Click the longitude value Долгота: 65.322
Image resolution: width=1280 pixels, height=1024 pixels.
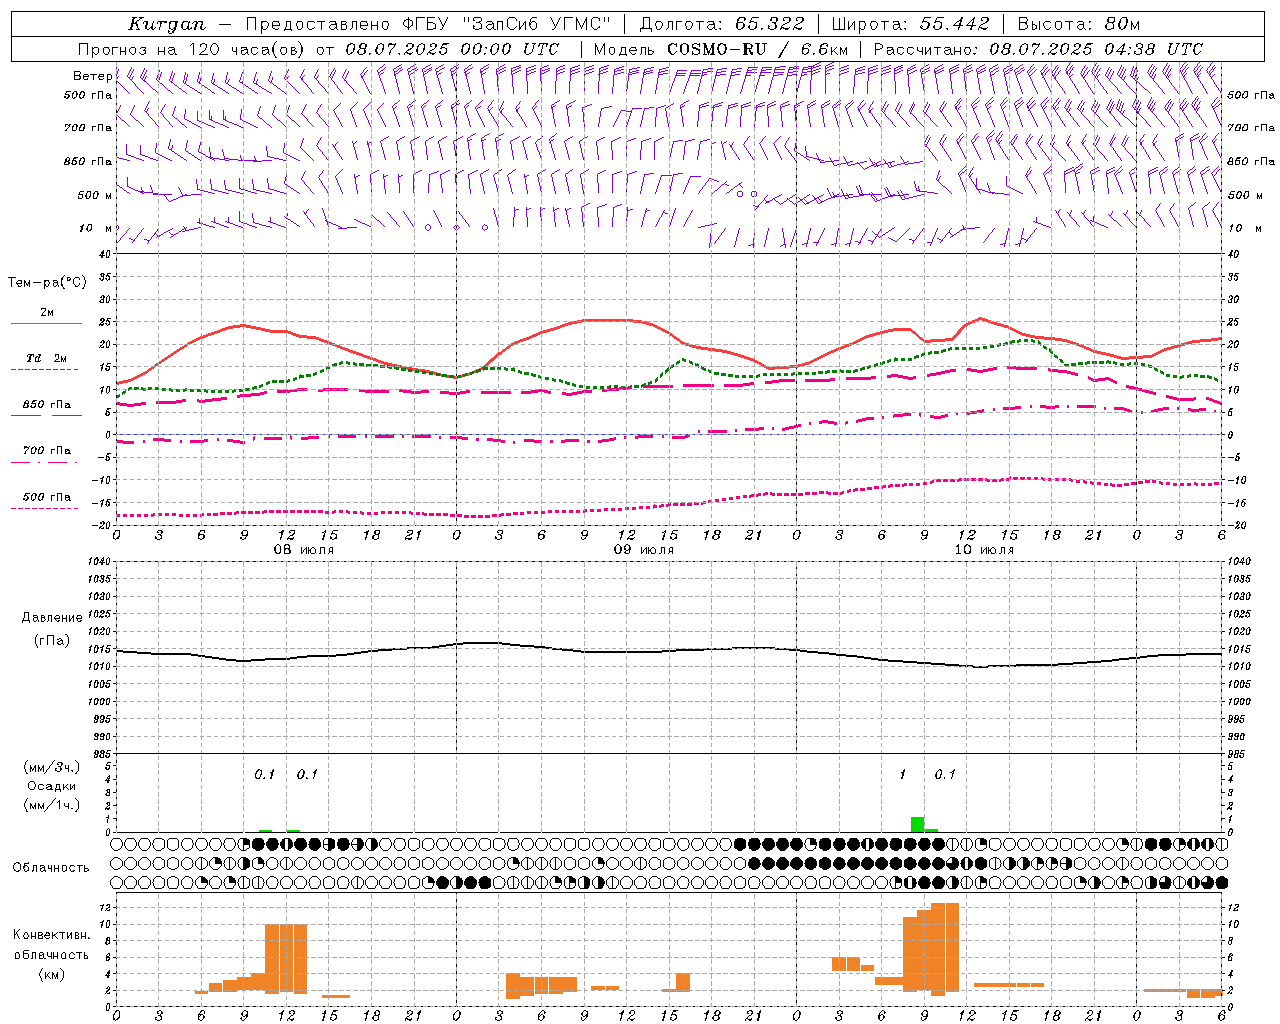point(721,24)
